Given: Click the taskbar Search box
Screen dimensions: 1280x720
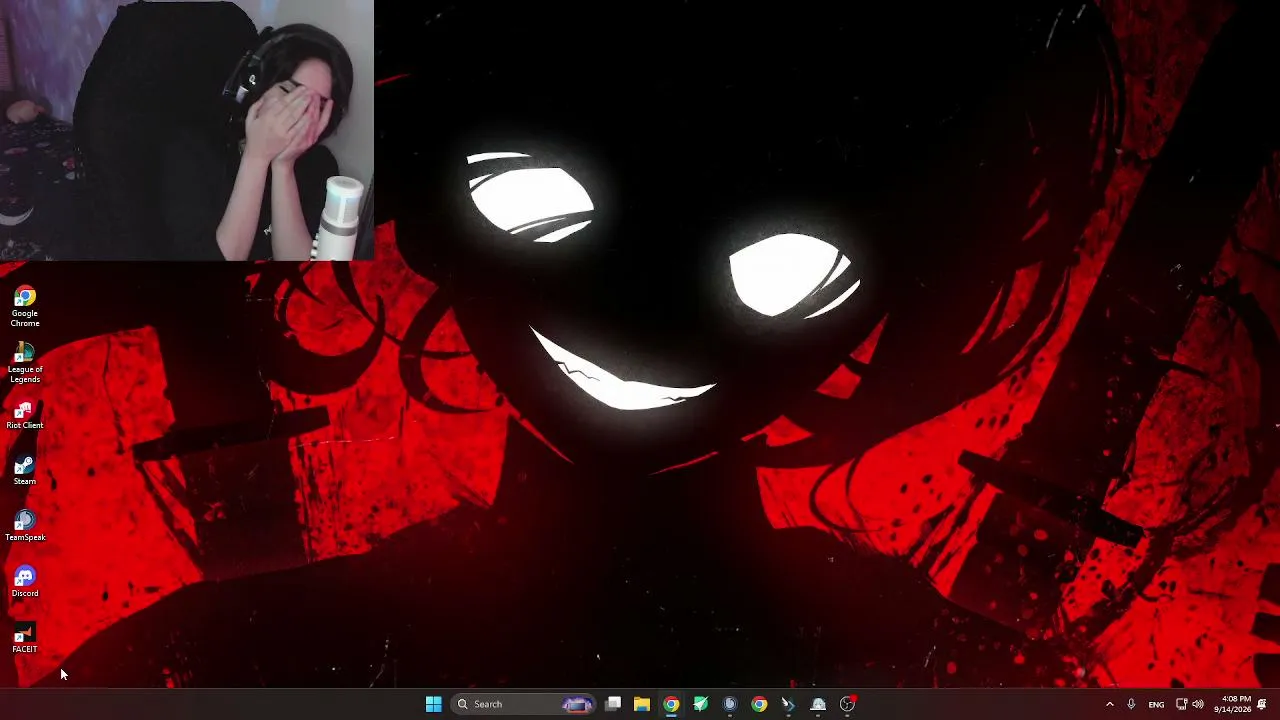Looking at the screenshot, I should pos(523,704).
